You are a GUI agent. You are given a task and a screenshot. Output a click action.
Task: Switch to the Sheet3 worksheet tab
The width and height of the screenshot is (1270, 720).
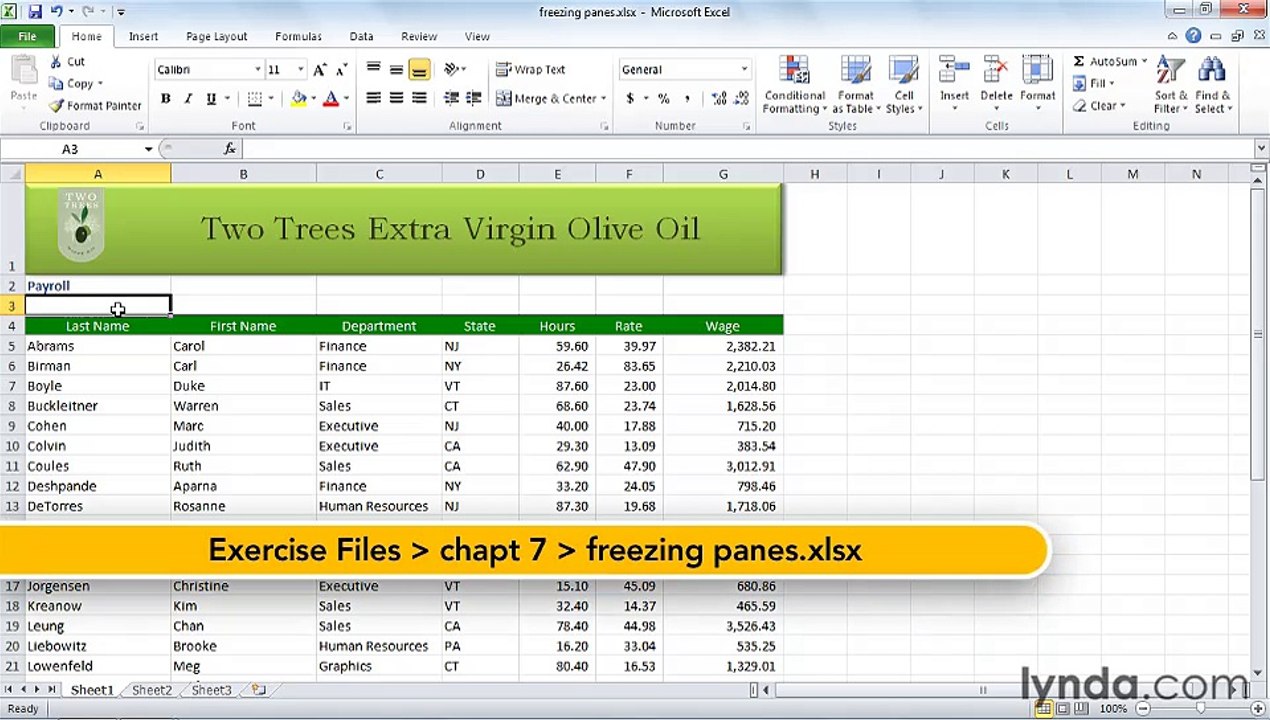point(212,690)
